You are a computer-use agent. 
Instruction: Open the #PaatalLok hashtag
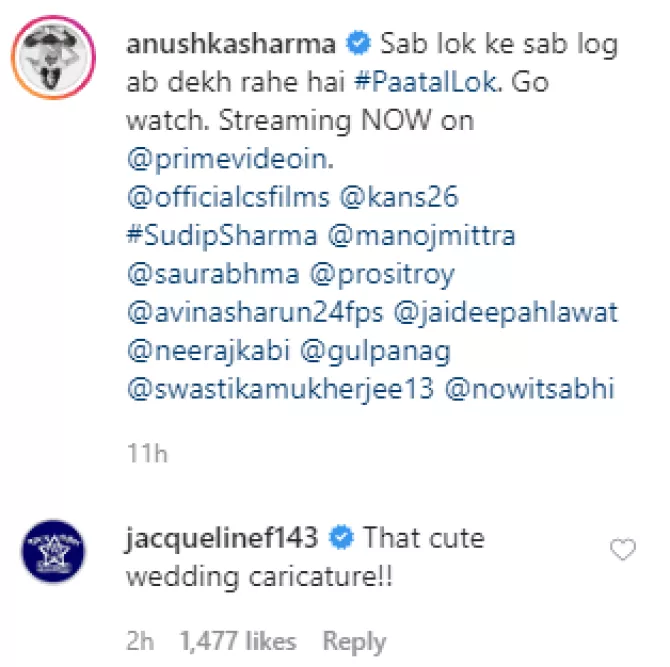(426, 82)
